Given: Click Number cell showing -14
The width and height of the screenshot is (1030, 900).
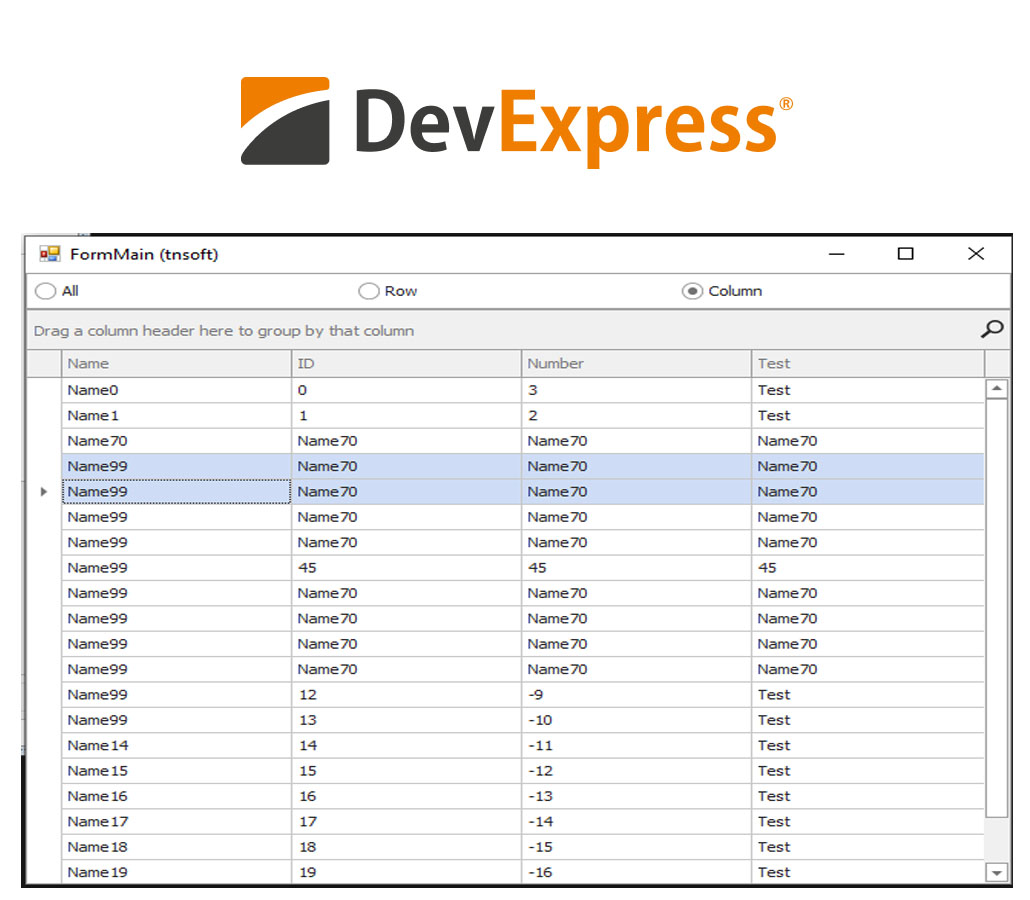Looking at the screenshot, I should pyautogui.click(x=636, y=822).
